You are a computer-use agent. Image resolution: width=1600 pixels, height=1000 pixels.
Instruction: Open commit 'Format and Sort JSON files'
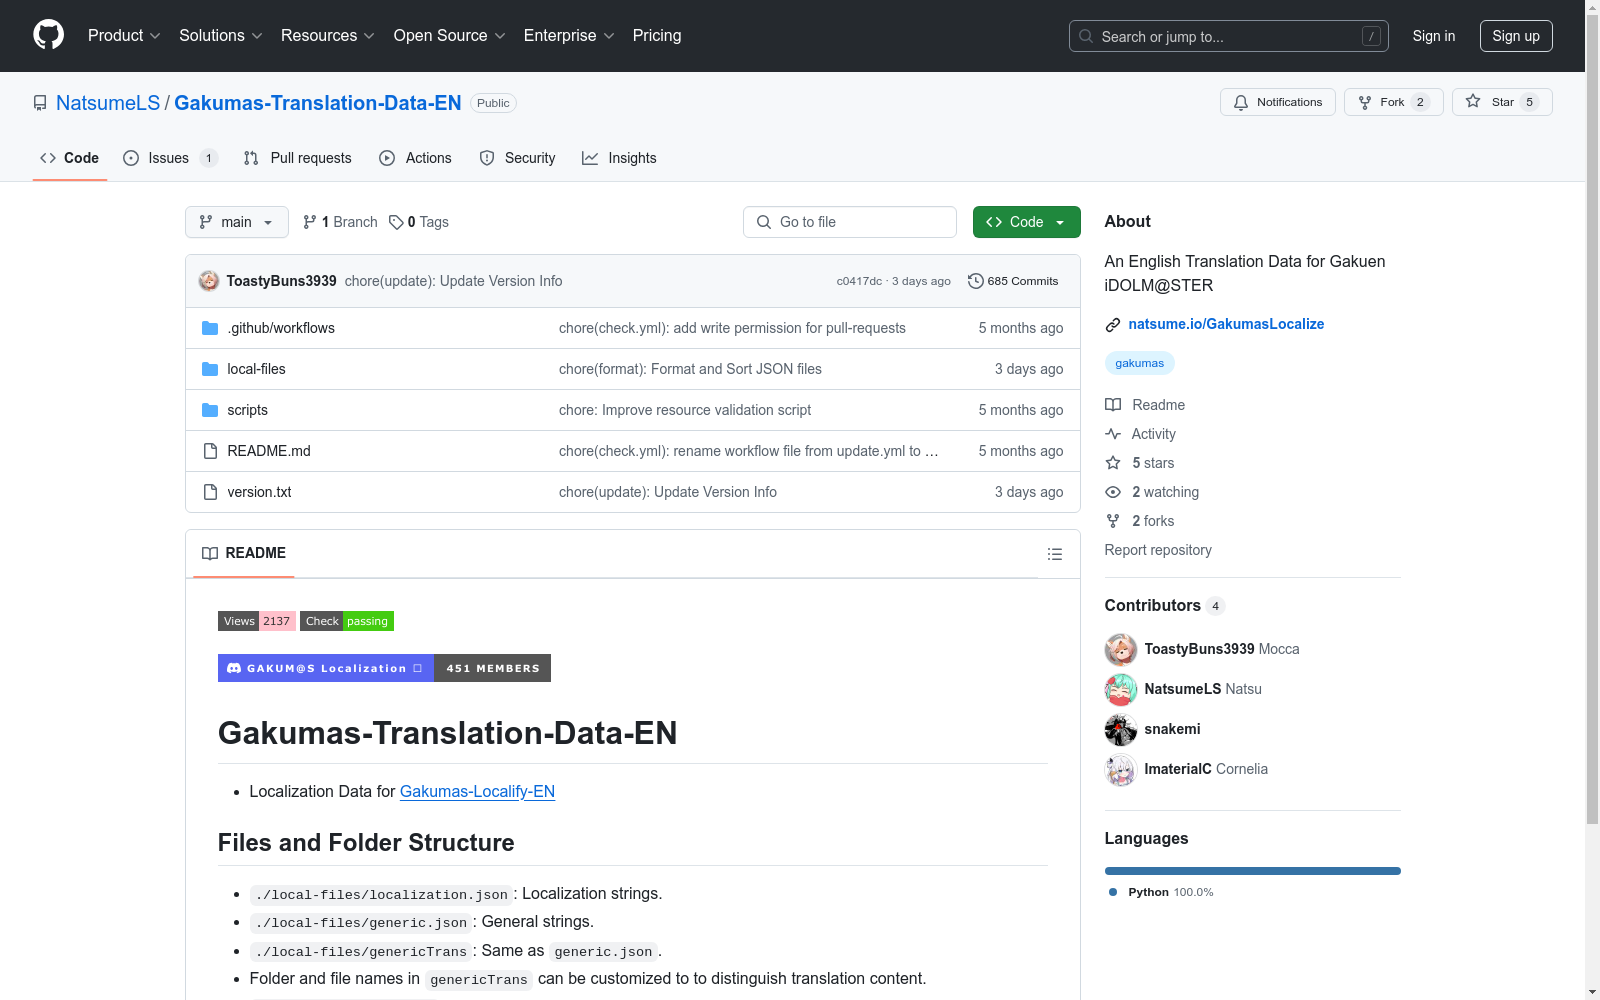point(690,369)
